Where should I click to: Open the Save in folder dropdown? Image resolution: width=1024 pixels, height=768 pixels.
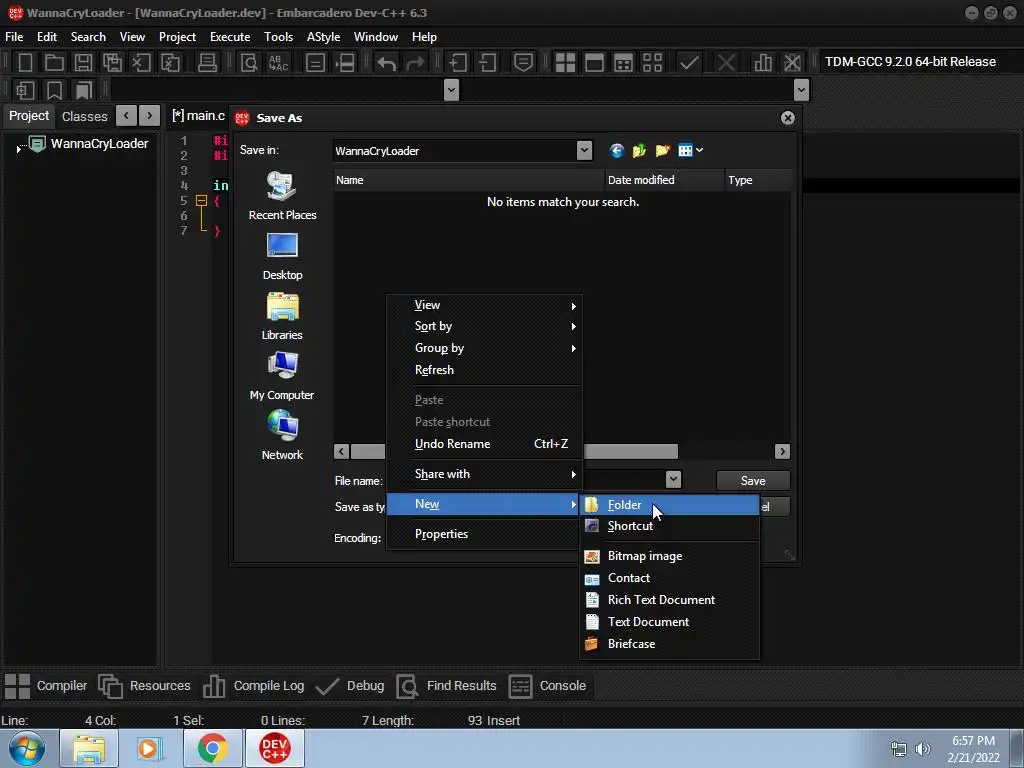(584, 151)
